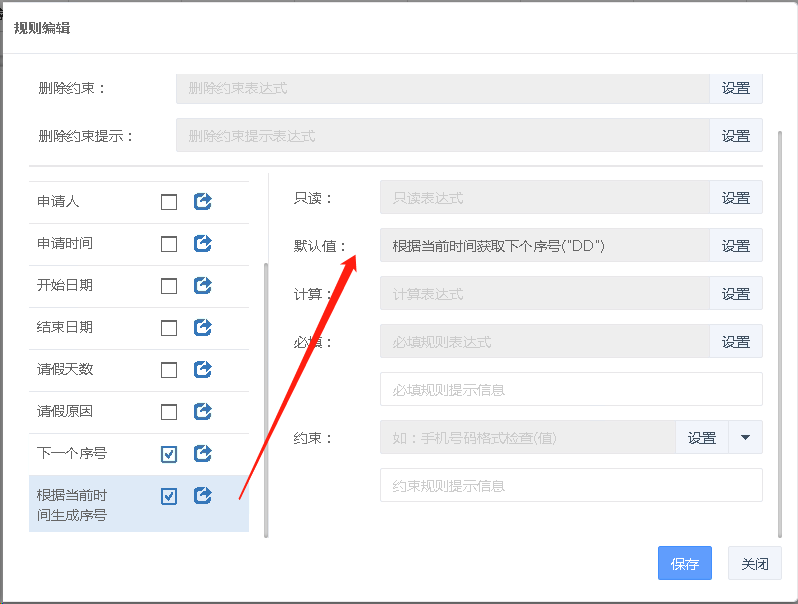Screen dimensions: 798x604
Task: Uncheck the 下一个序号 checkbox
Action: (x=169, y=454)
